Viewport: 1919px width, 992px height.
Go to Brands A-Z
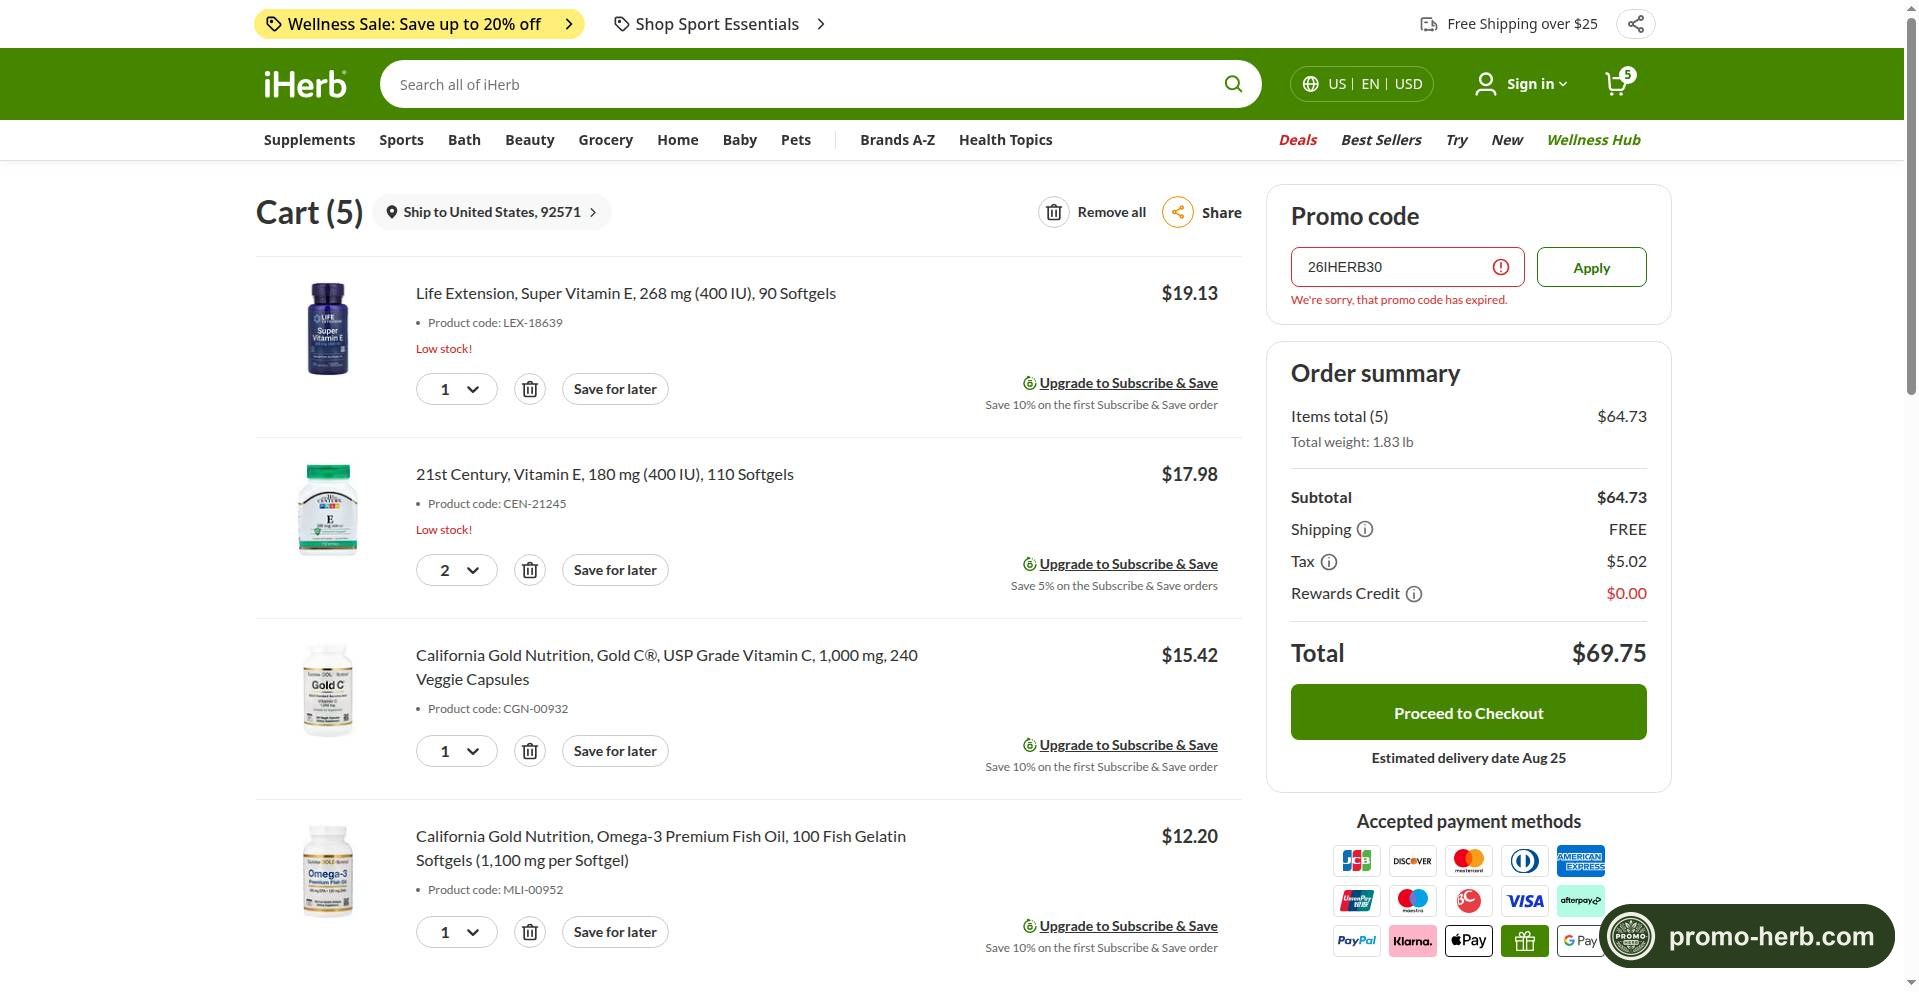(897, 140)
